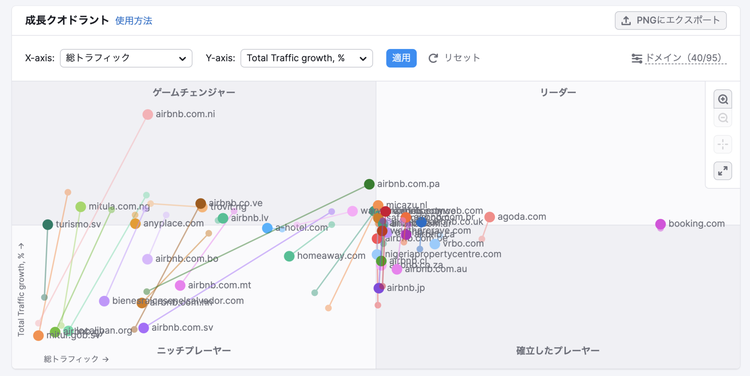The width and height of the screenshot is (750, 376).
Task: Apply axes with 適用 button
Action: tap(401, 58)
